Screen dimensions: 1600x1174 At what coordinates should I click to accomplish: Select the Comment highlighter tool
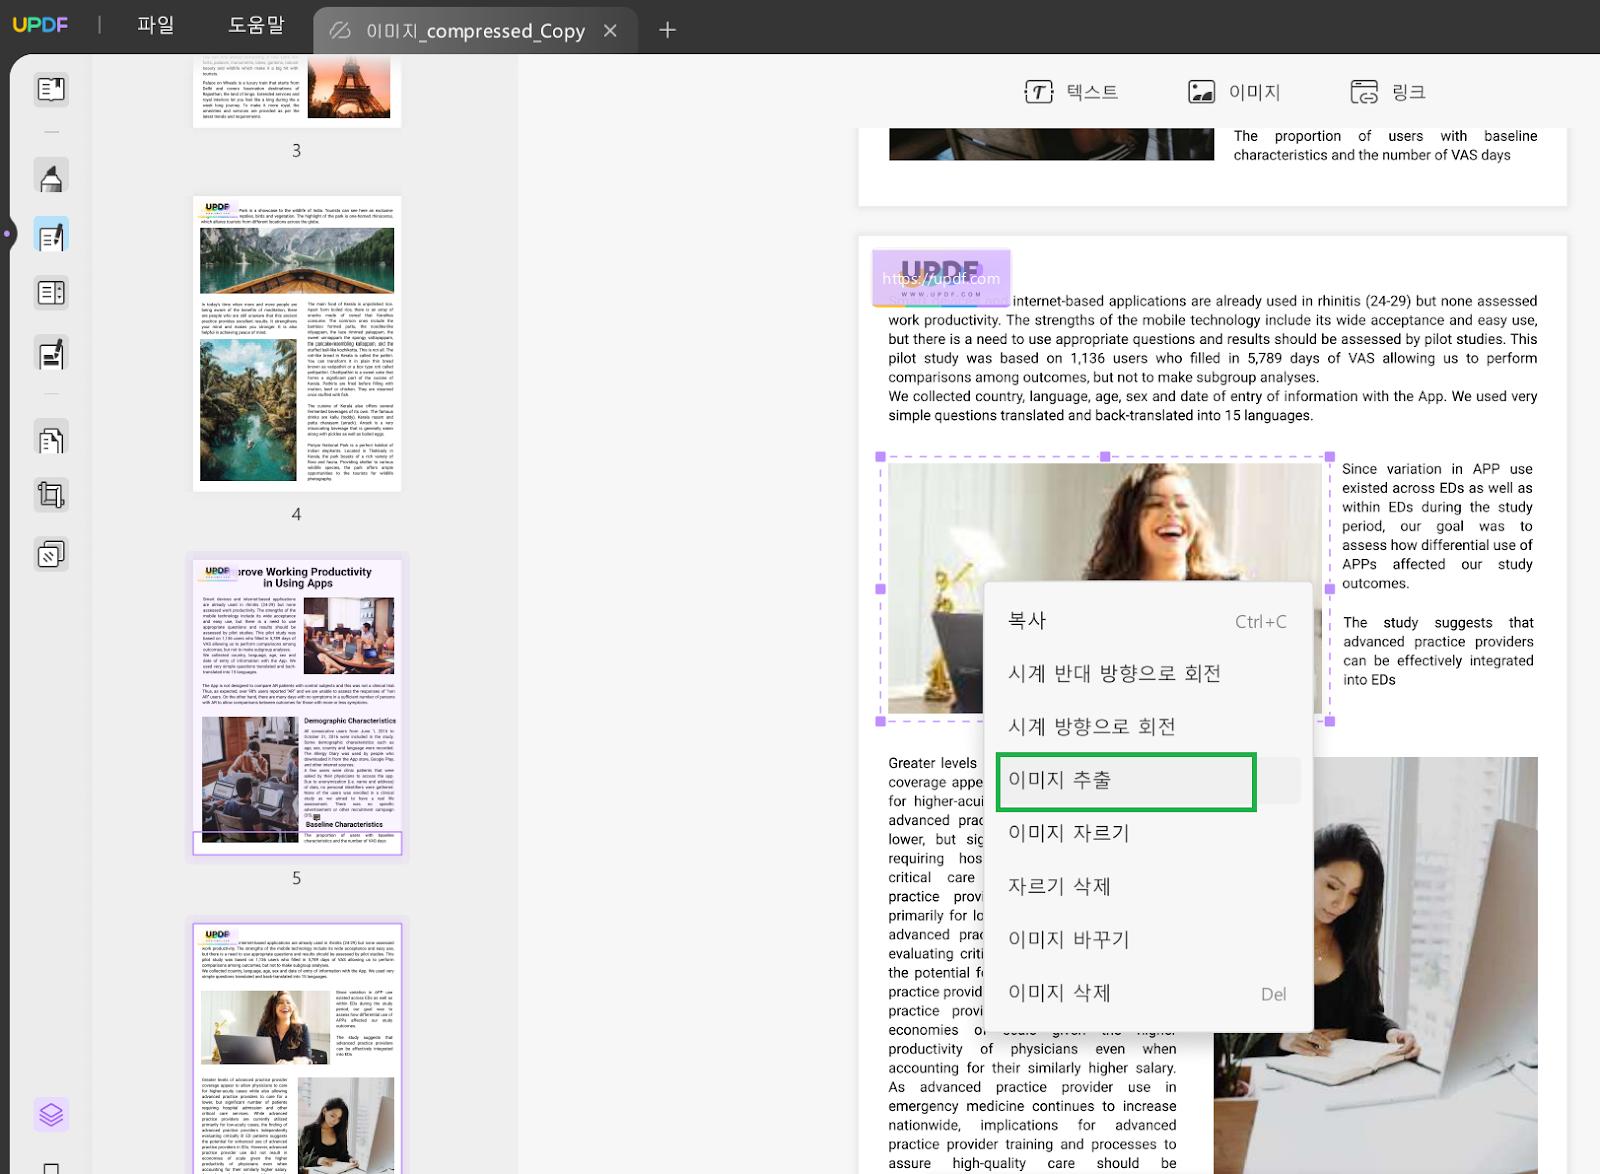pos(51,176)
